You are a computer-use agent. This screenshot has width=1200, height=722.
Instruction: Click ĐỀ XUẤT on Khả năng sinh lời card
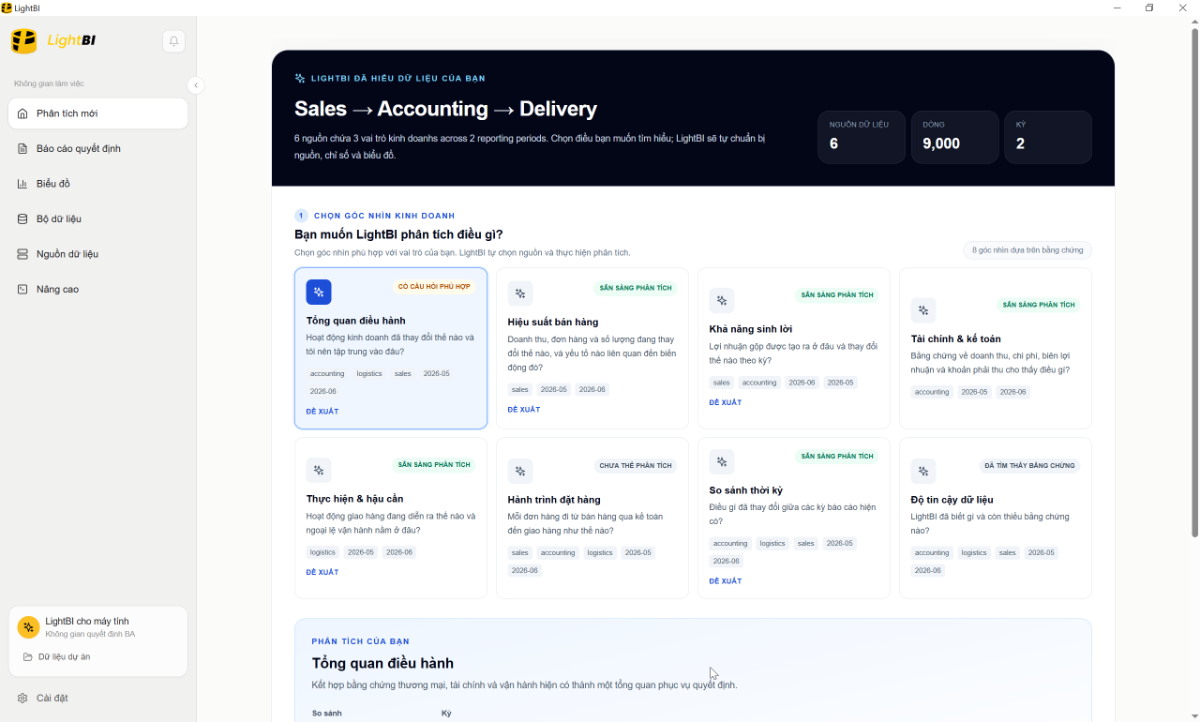tap(725, 402)
